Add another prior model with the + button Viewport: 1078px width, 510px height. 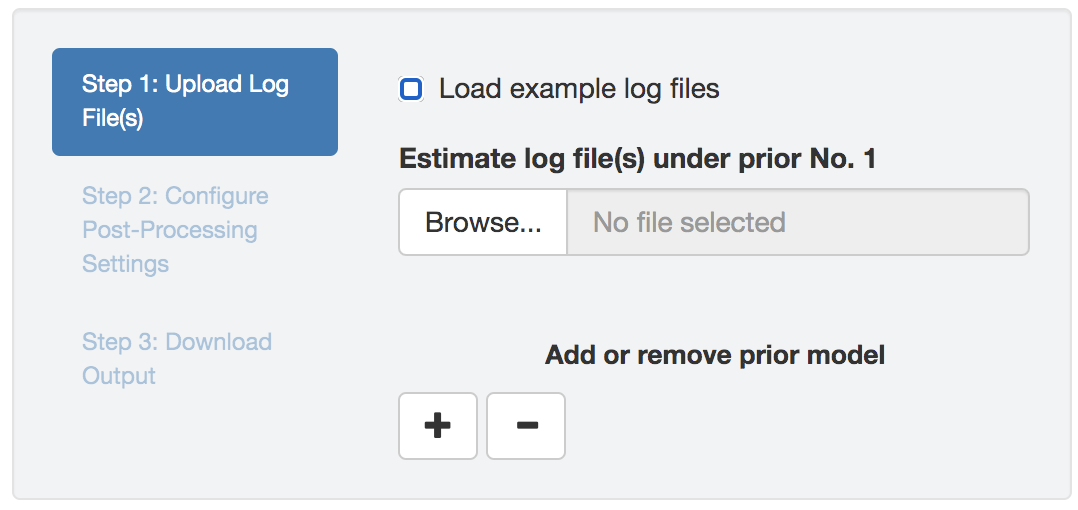point(437,426)
